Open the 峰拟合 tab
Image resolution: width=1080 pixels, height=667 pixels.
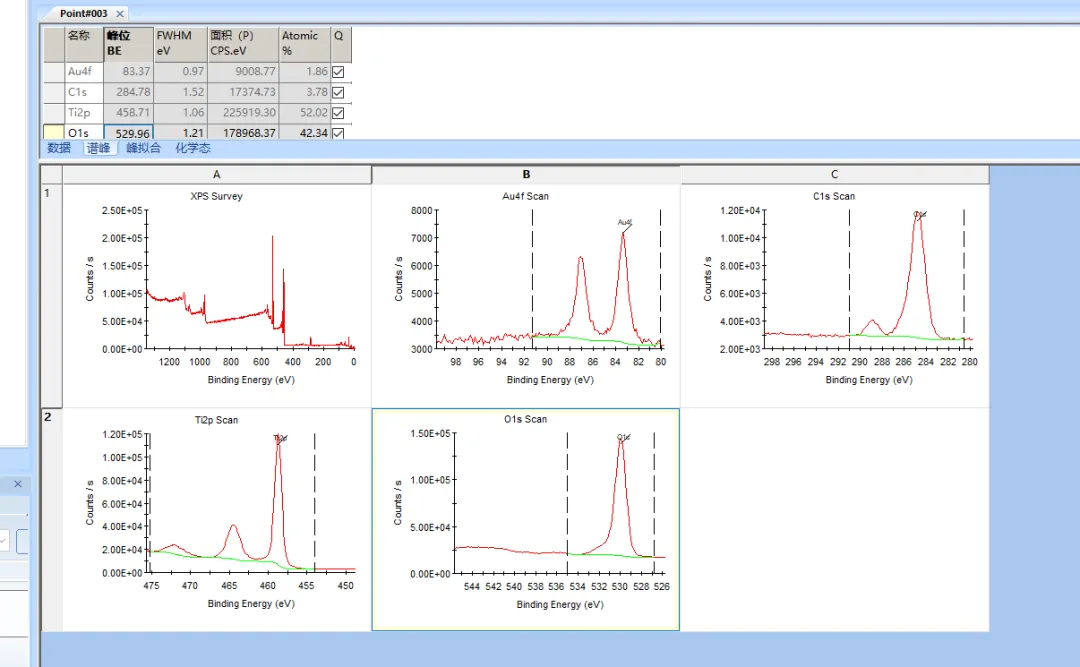coord(143,148)
